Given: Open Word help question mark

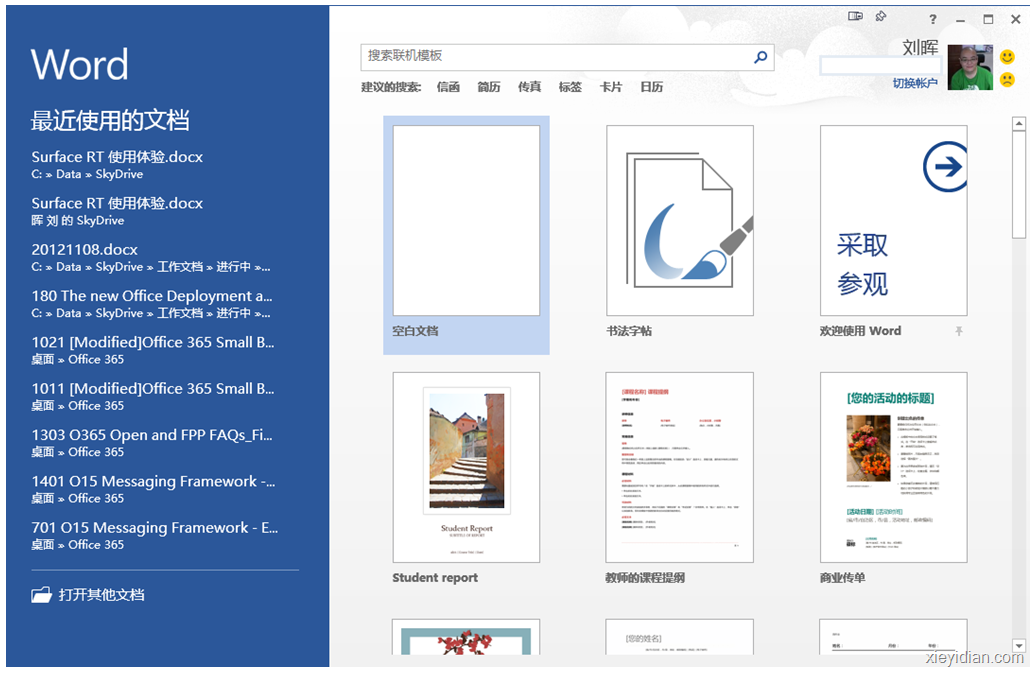Looking at the screenshot, I should click(x=933, y=20).
